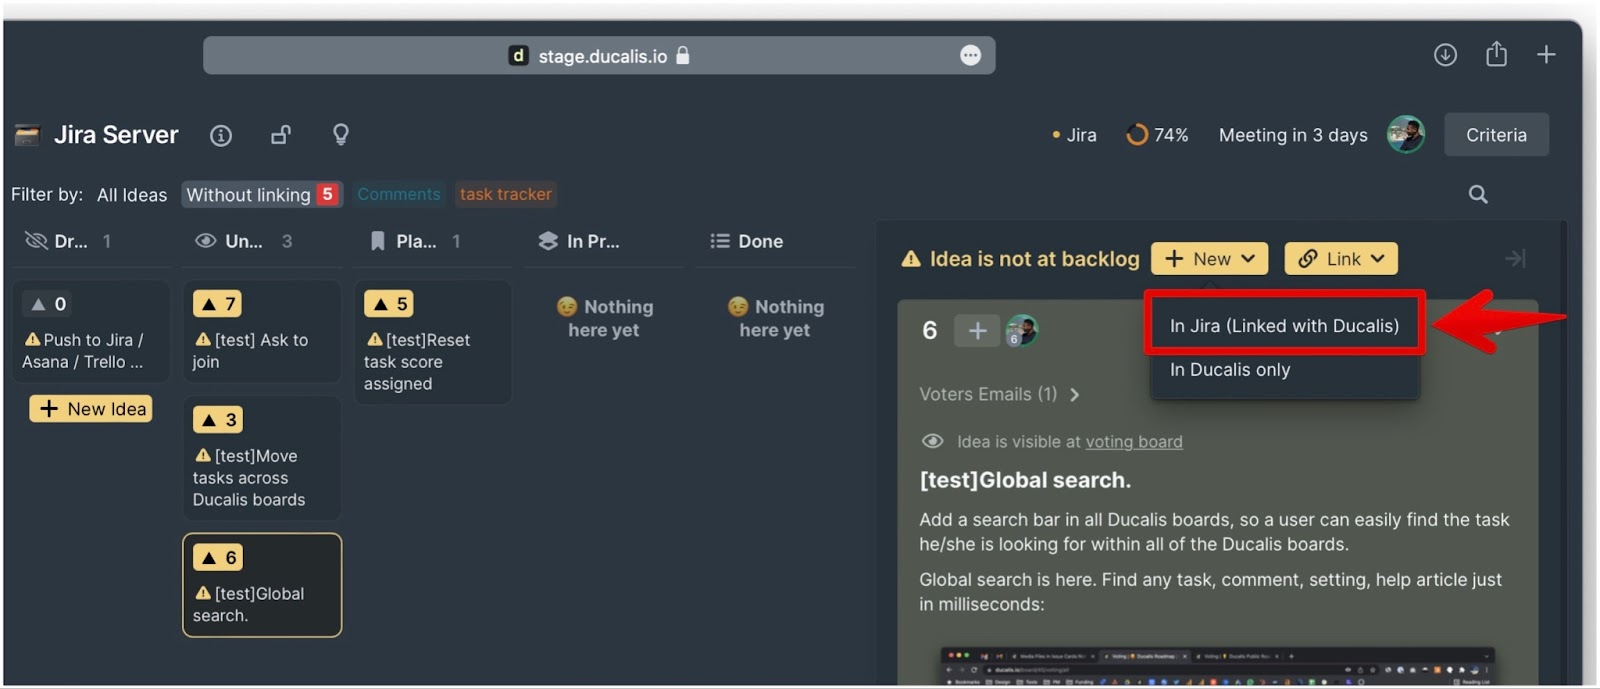Click the 'Idea is not at backlog' text
1600x689 pixels.
click(1034, 259)
